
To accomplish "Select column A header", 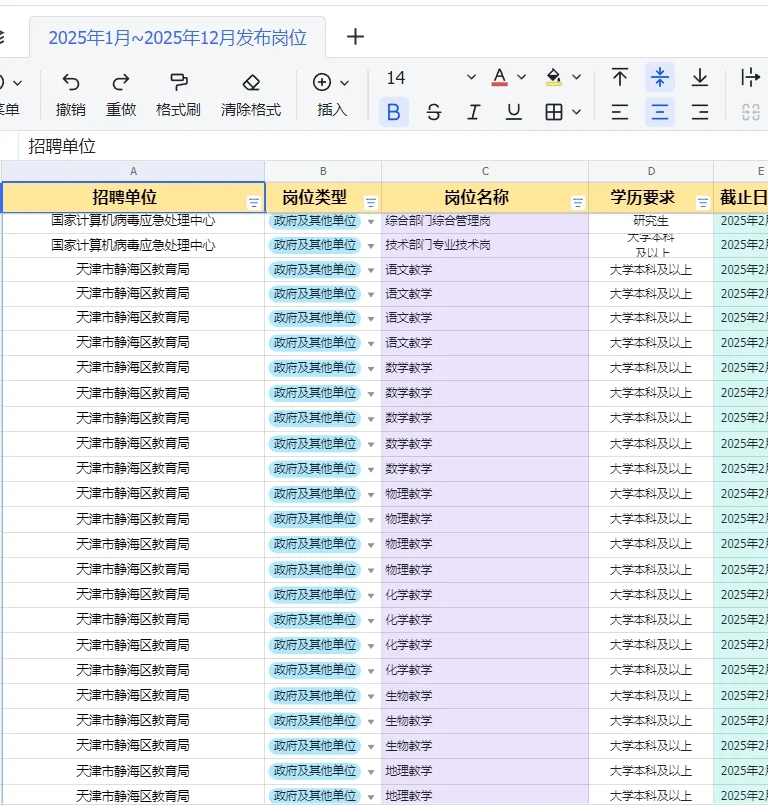I will 133,171.
